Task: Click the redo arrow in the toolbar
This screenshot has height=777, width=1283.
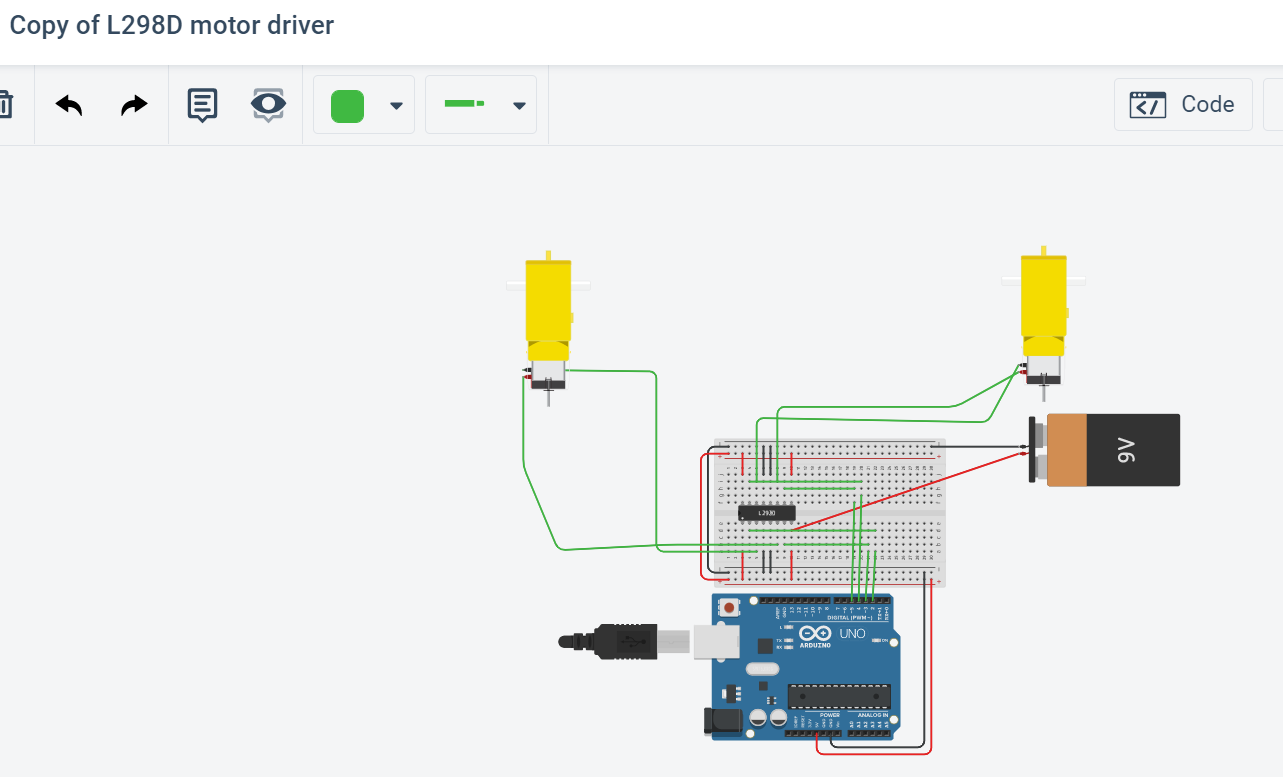Action: pos(134,105)
